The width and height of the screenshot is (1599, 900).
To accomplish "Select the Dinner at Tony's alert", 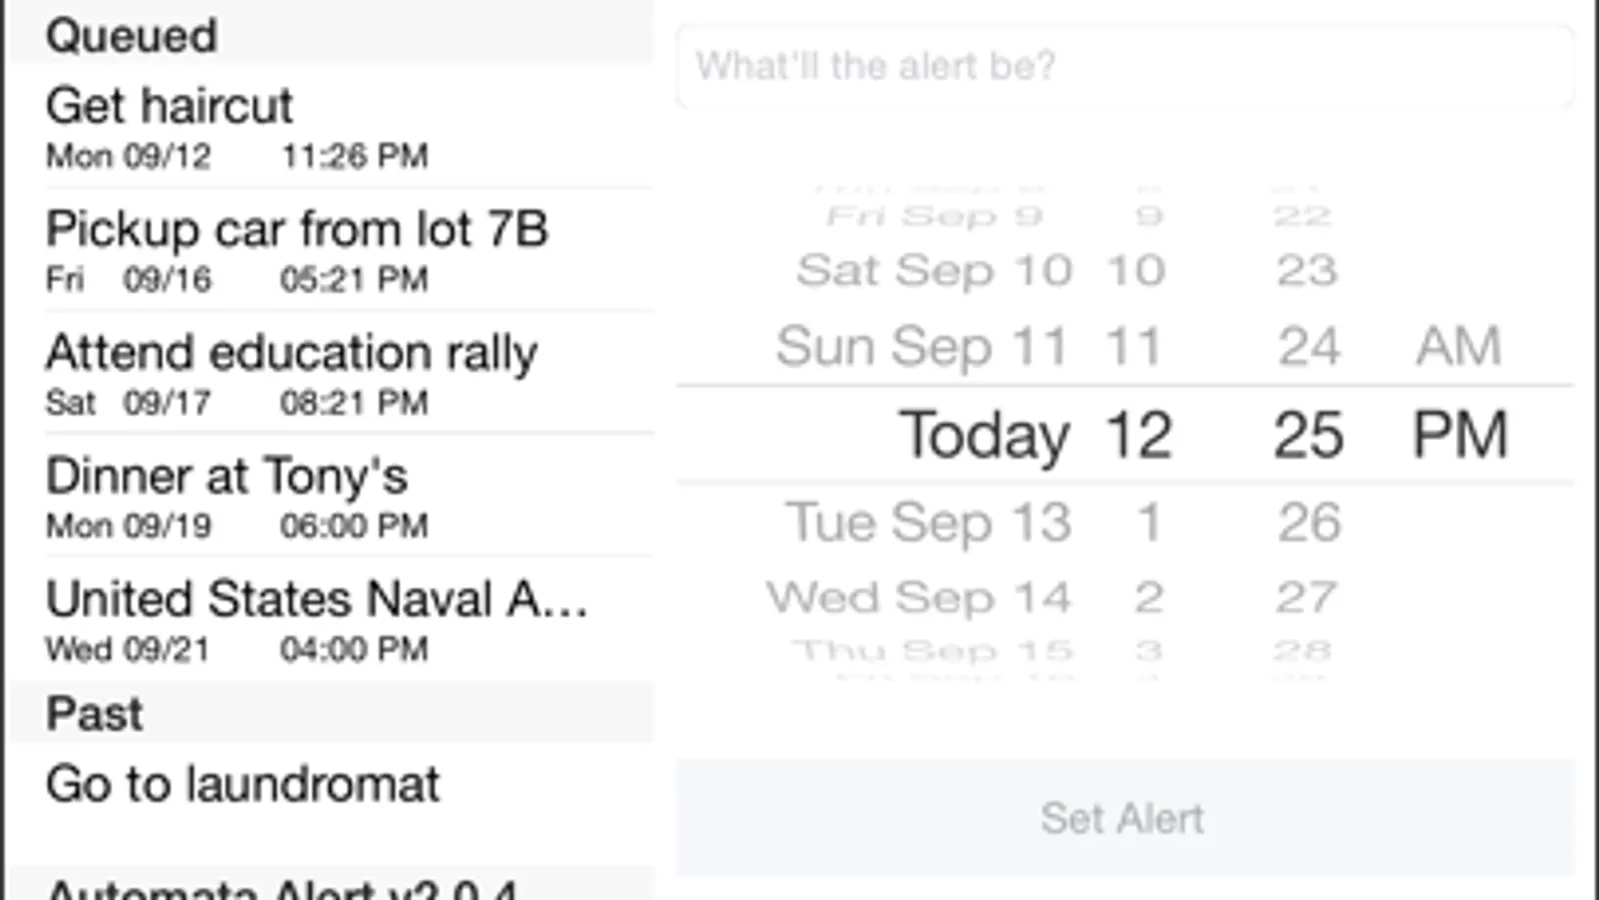I will click(330, 497).
